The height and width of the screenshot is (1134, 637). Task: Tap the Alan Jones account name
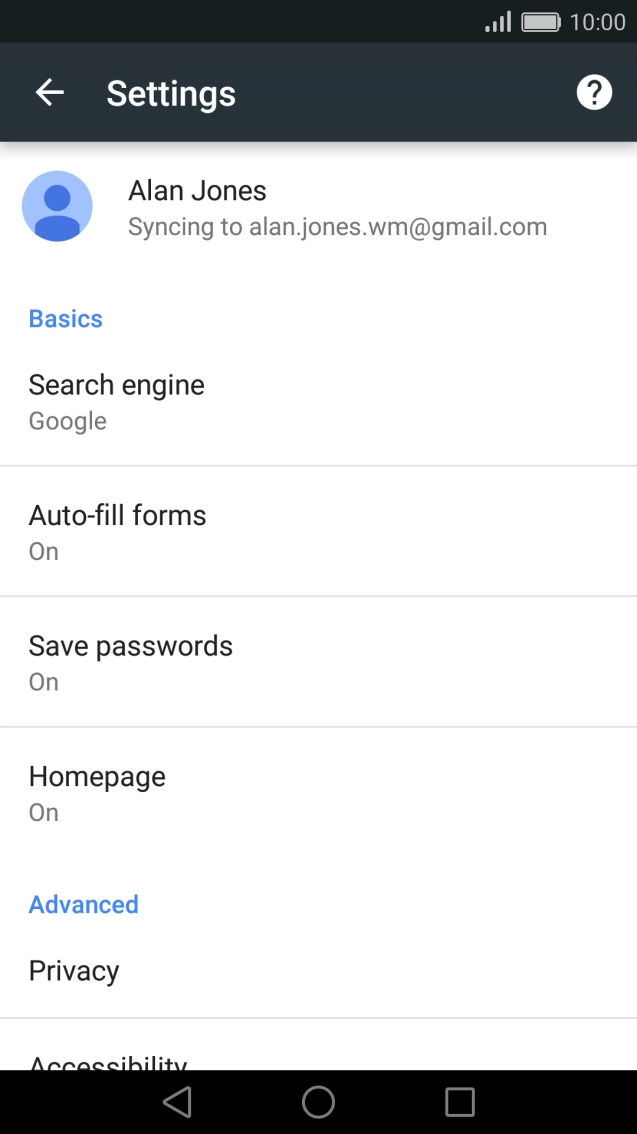(x=197, y=190)
